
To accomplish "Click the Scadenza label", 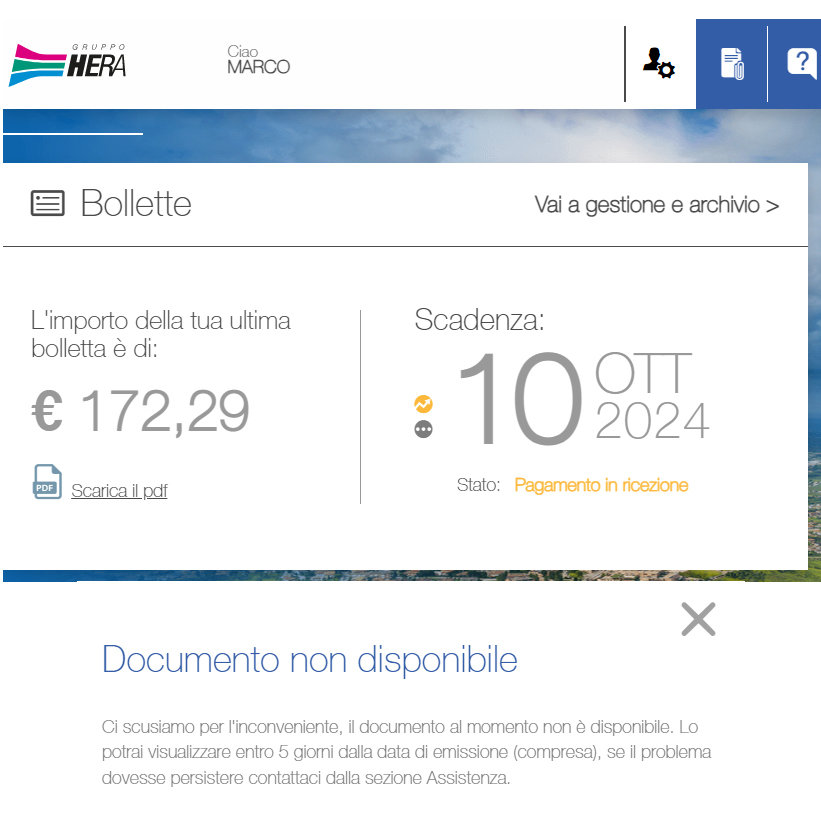I will tap(479, 320).
